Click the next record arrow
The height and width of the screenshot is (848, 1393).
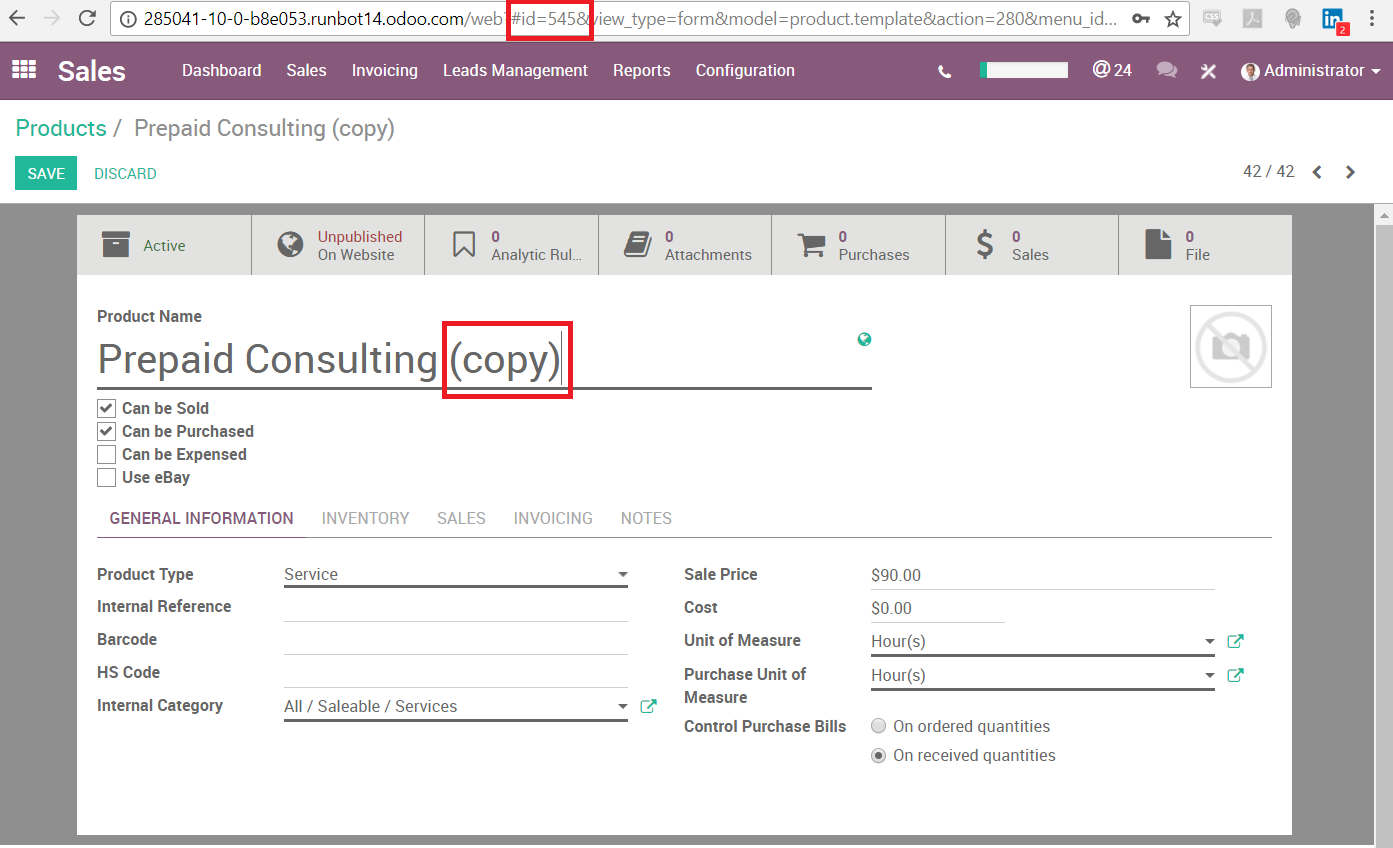pos(1350,172)
